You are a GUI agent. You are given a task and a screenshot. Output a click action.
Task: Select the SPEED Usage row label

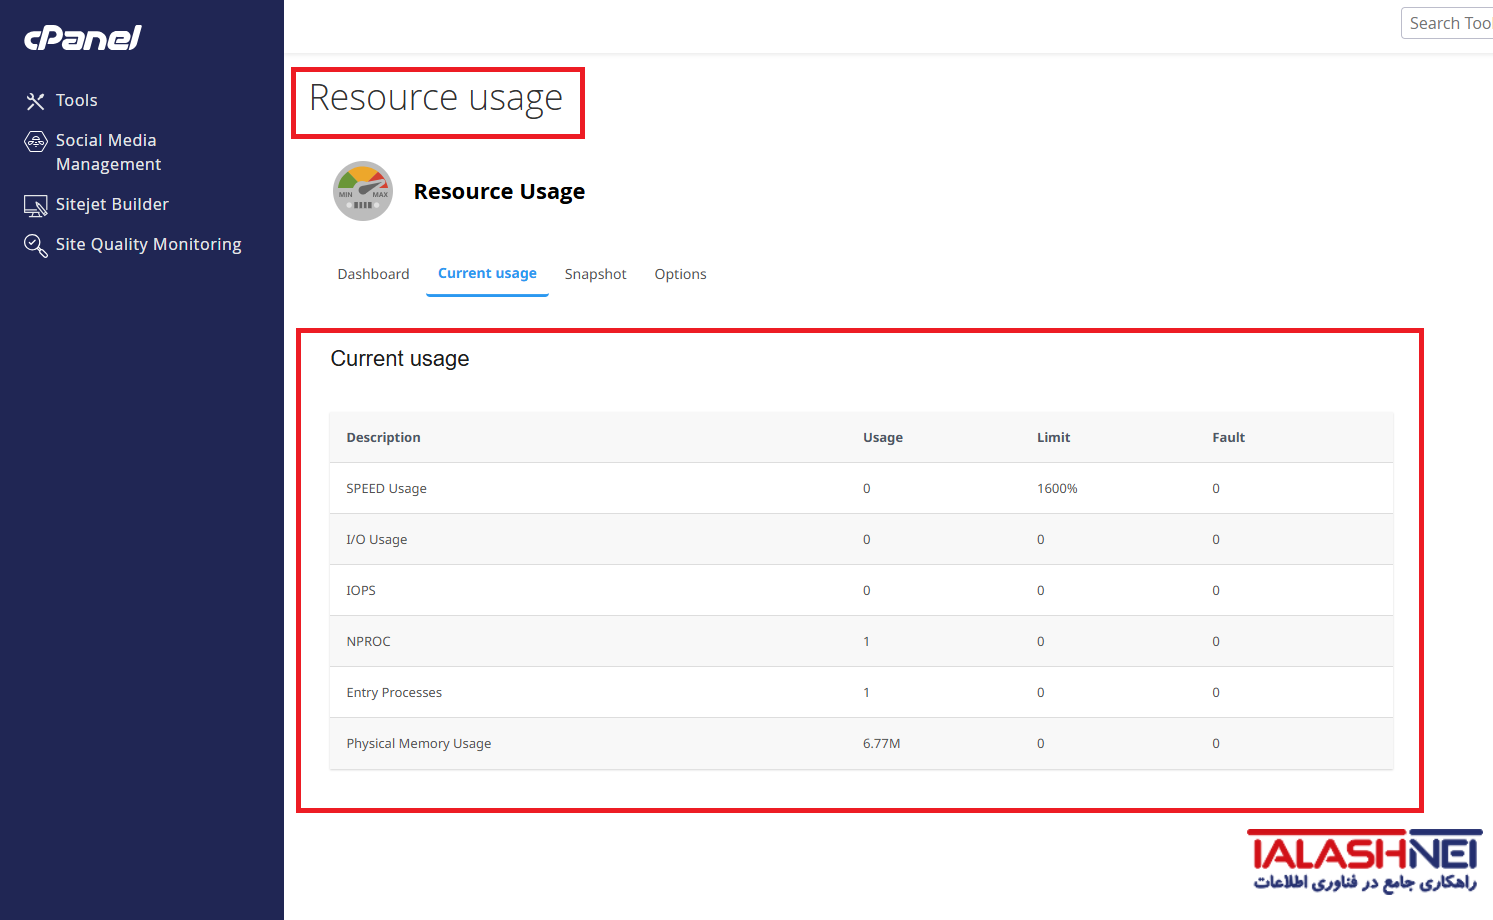point(386,488)
